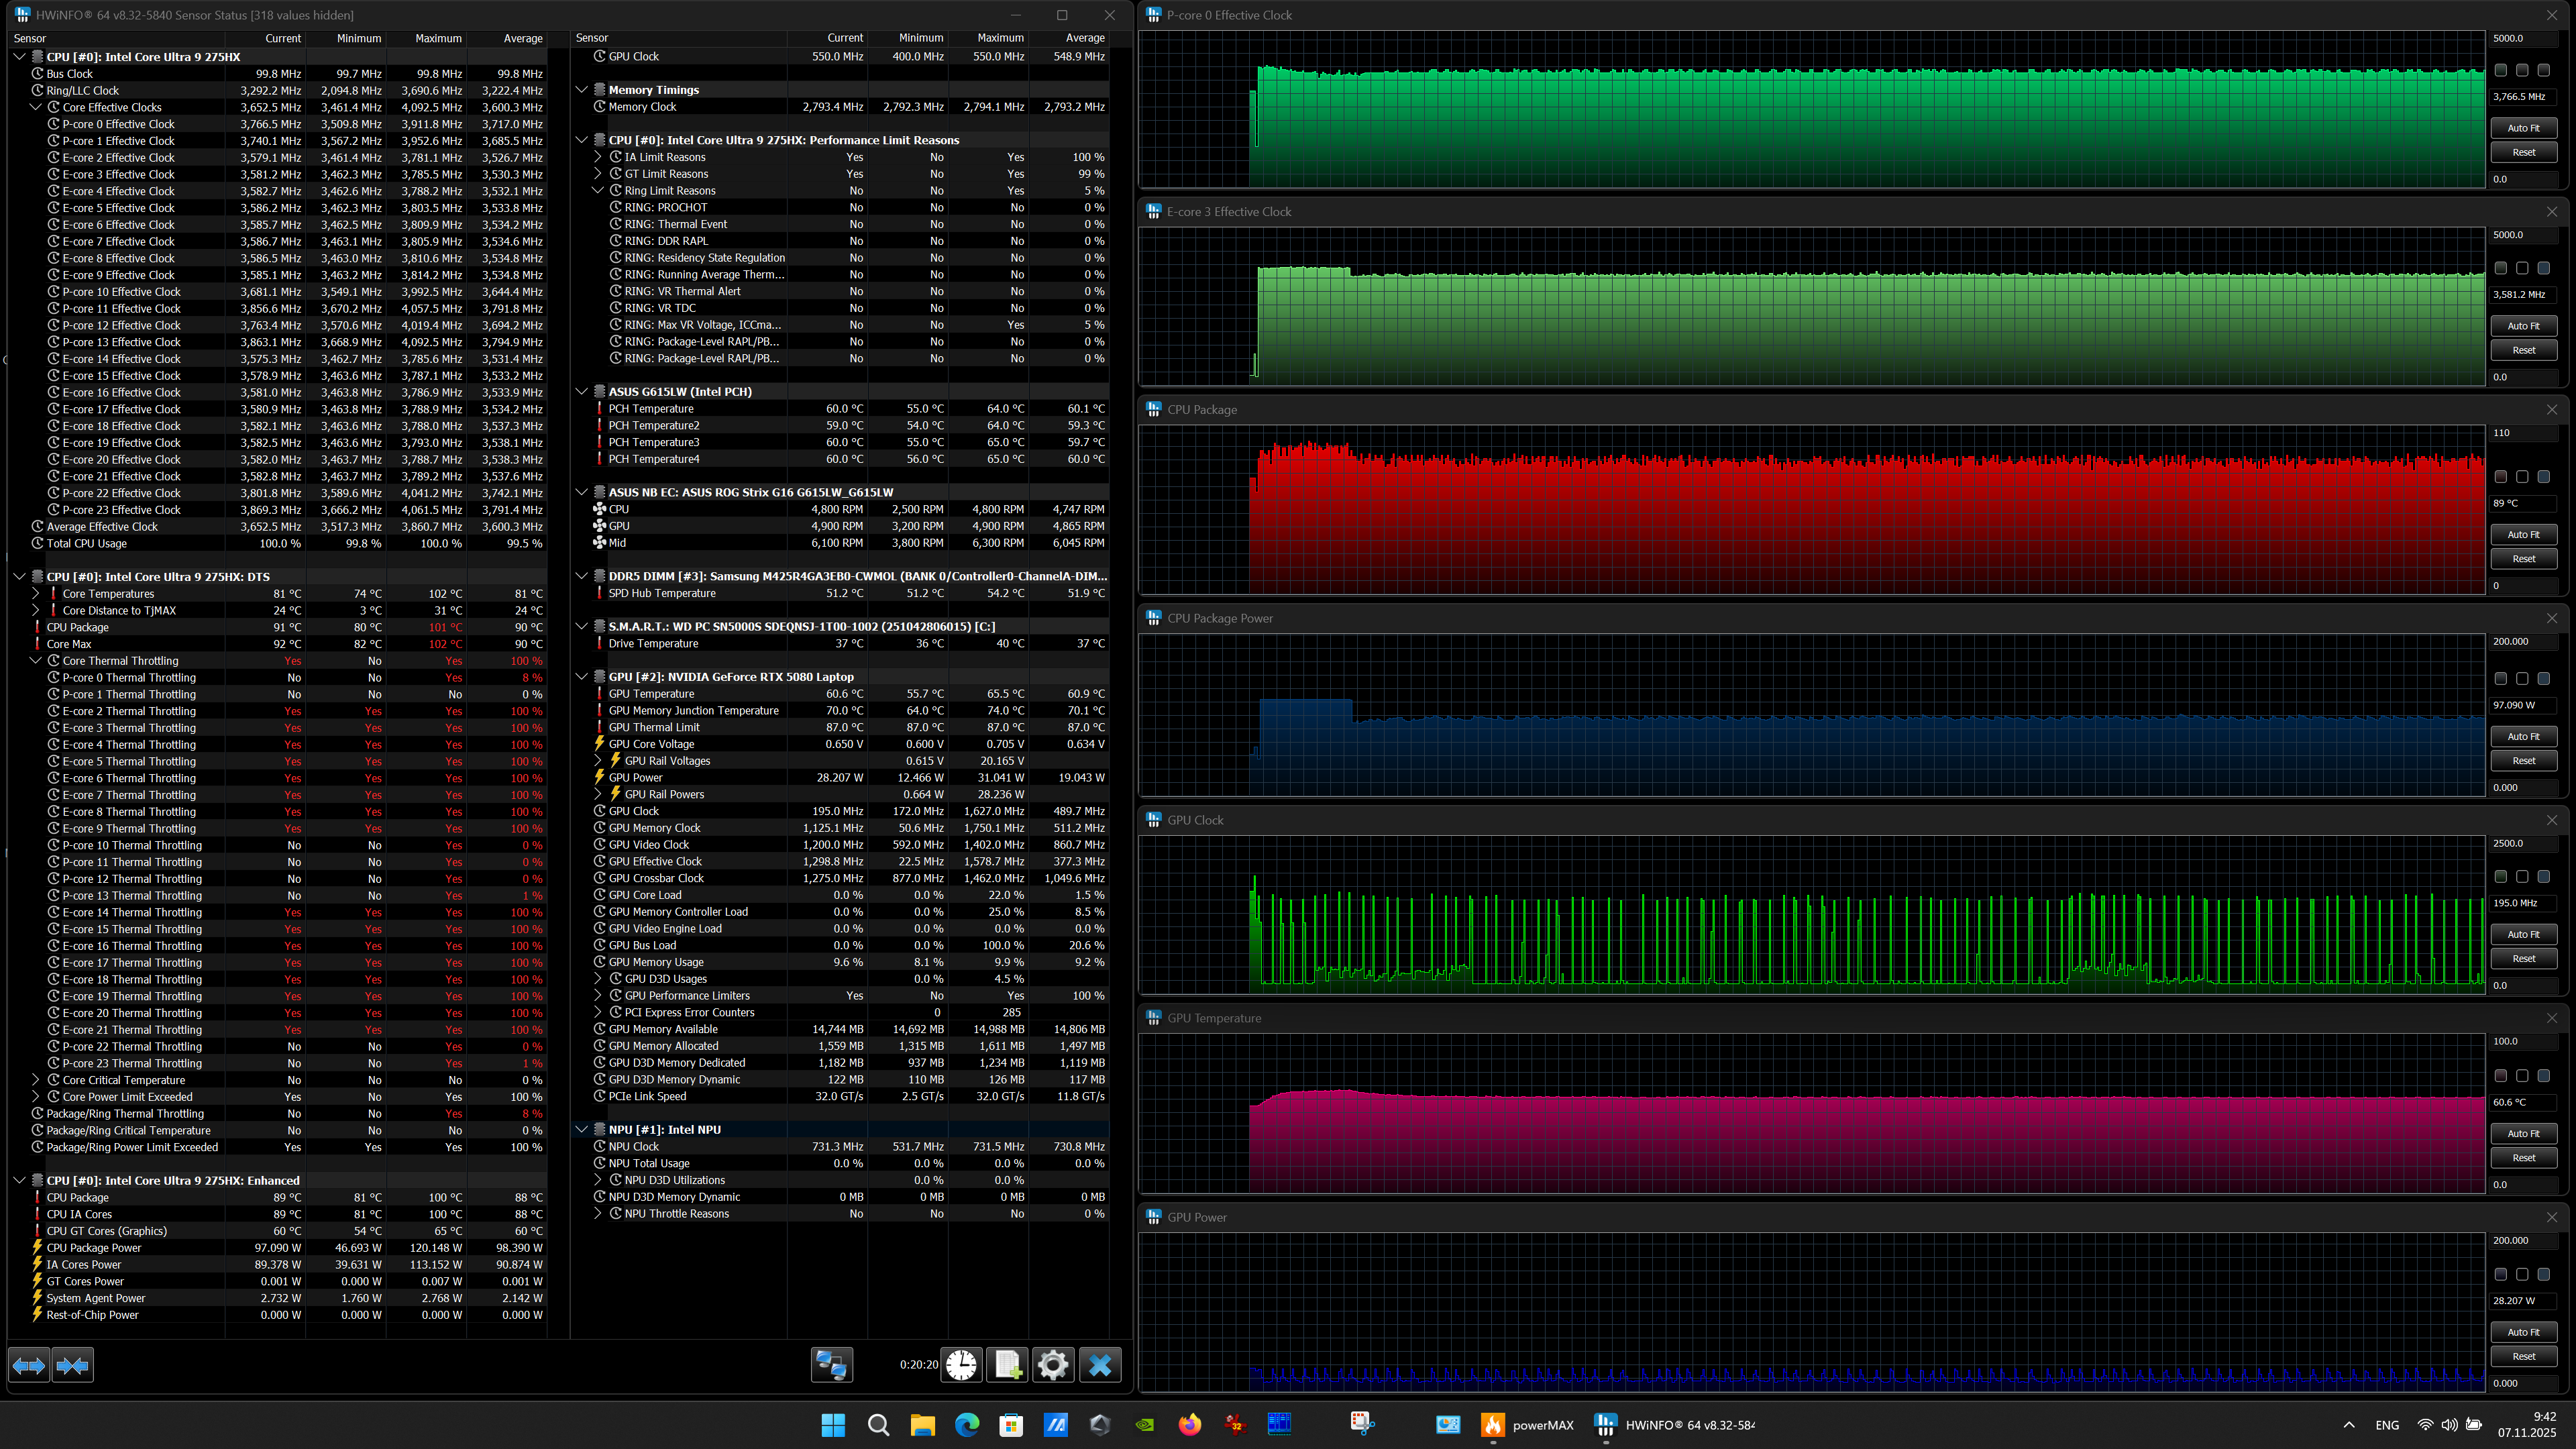Open Firefox from the Windows taskbar

click(1189, 1425)
